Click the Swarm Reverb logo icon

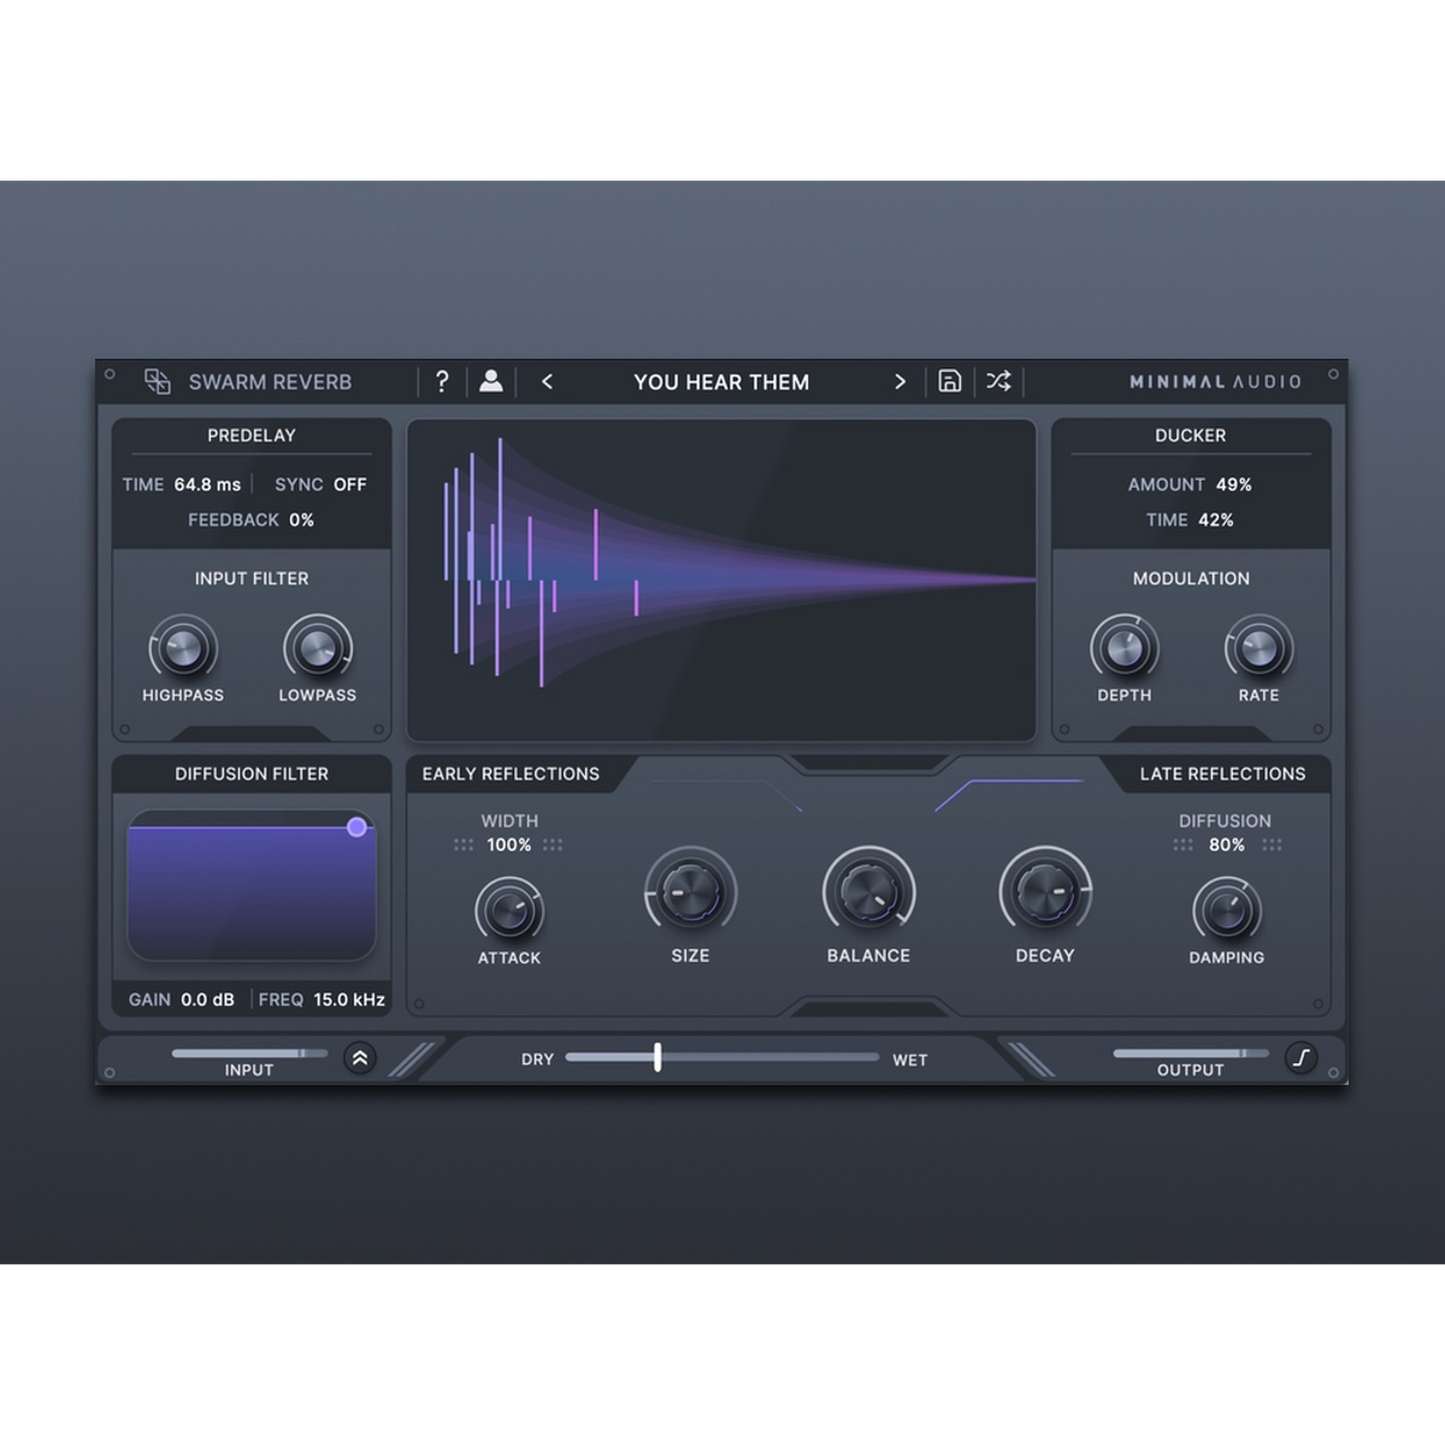[x=157, y=381]
